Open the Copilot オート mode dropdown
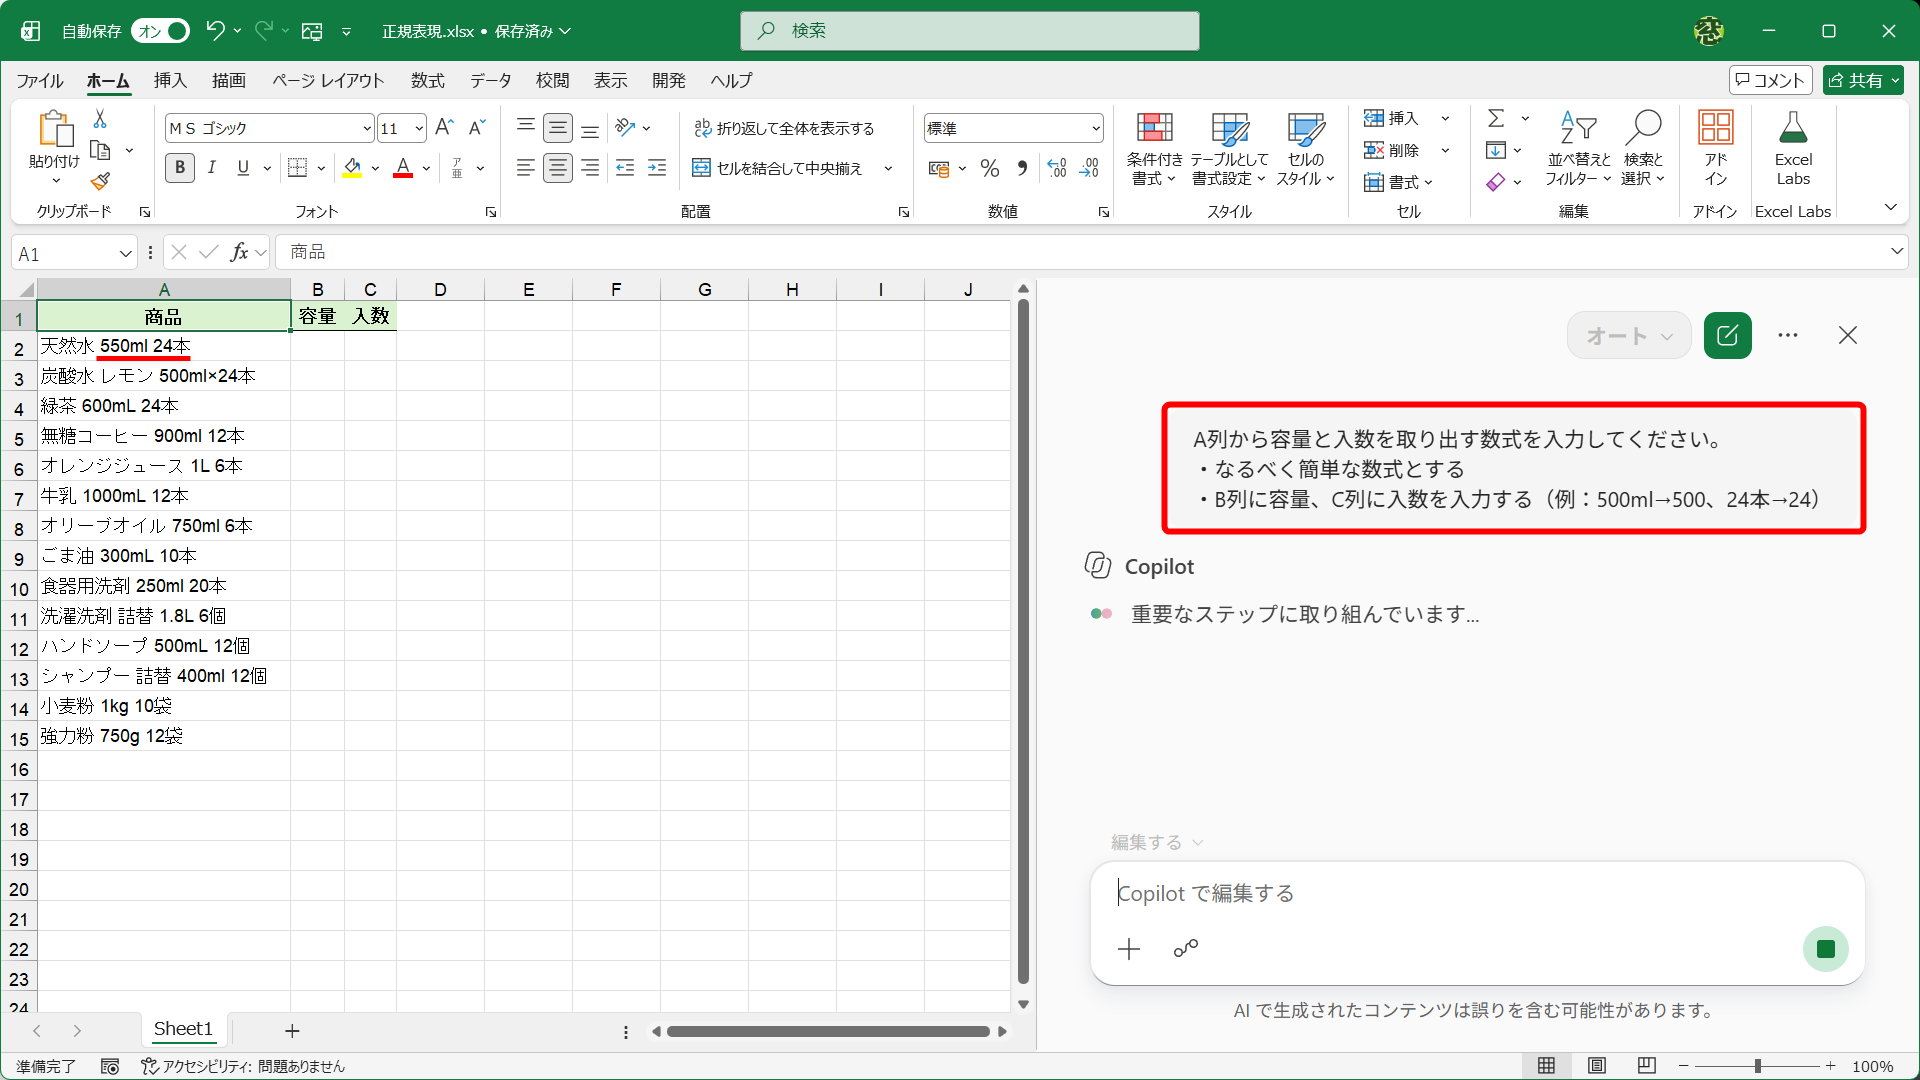This screenshot has height=1080, width=1920. tap(1629, 336)
